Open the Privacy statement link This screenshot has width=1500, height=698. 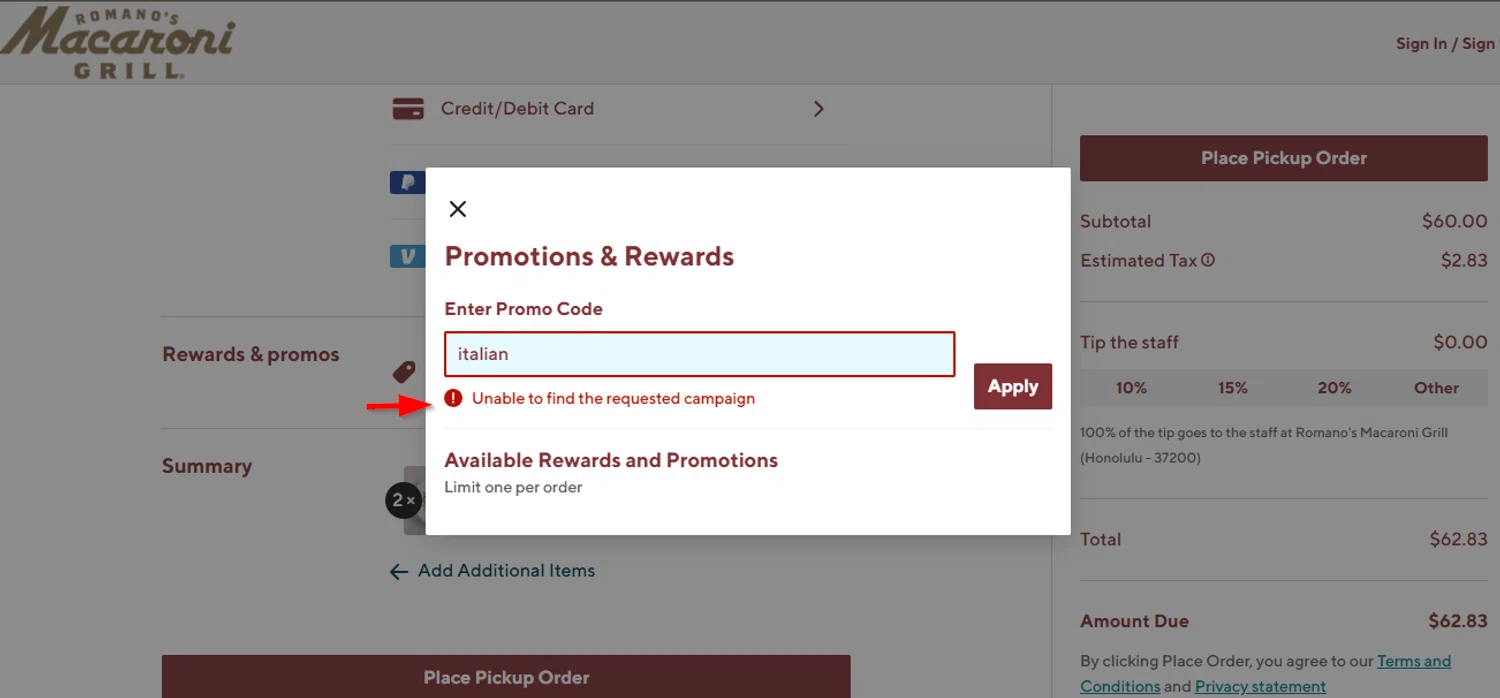tap(1260, 687)
